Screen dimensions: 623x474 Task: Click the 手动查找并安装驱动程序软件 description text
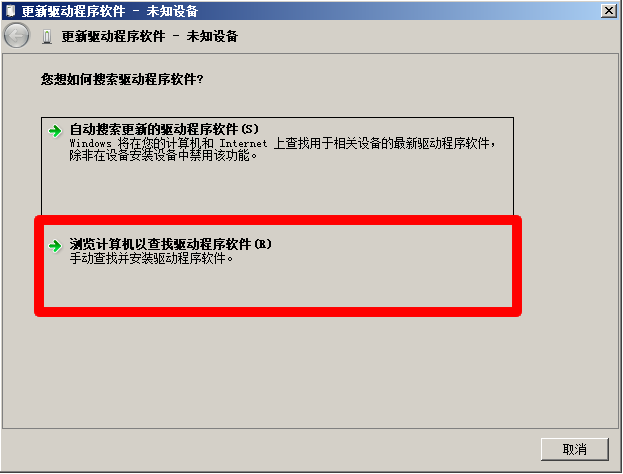[151, 259]
